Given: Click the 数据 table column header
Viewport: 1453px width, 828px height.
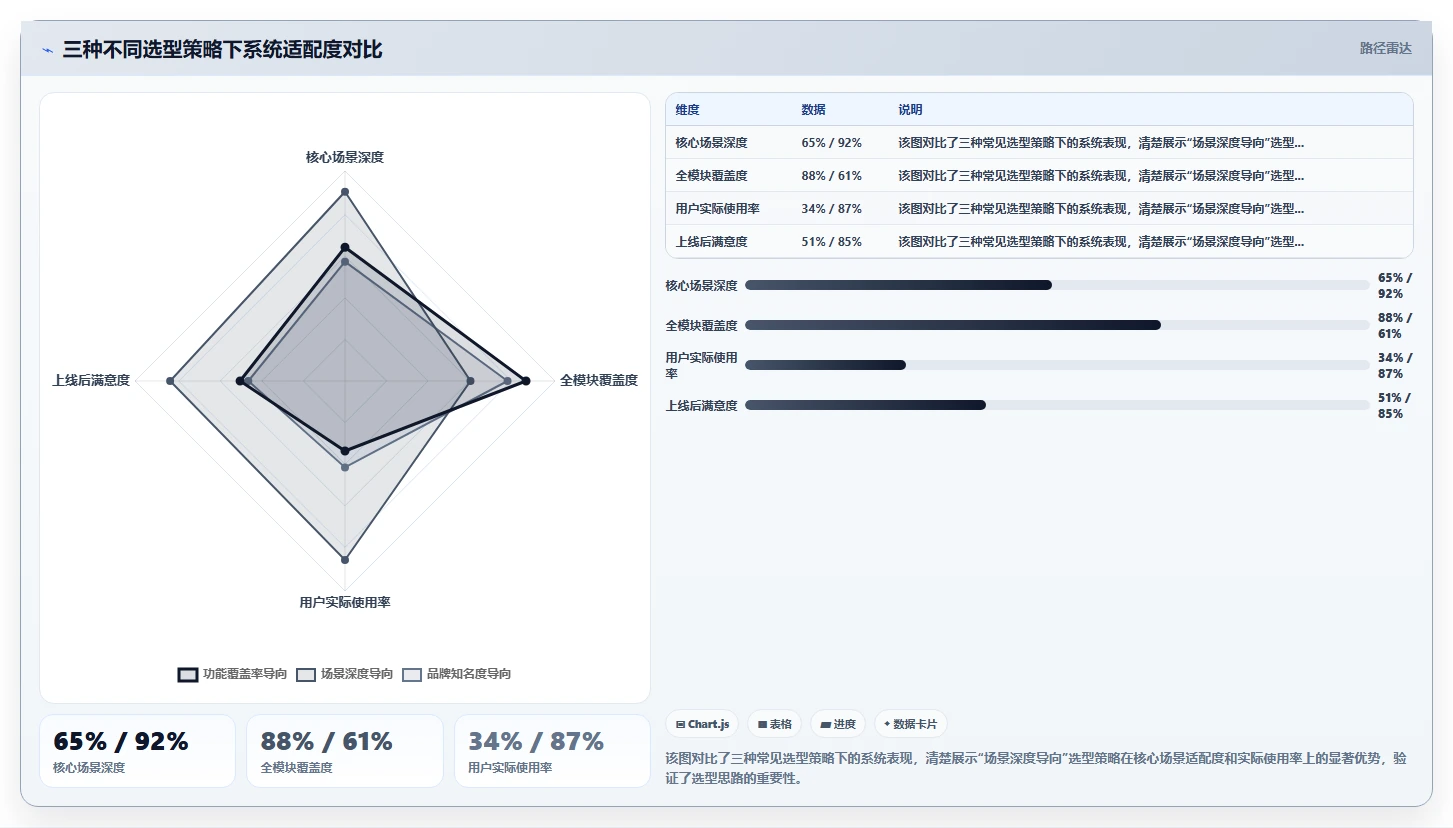Looking at the screenshot, I should (814, 110).
